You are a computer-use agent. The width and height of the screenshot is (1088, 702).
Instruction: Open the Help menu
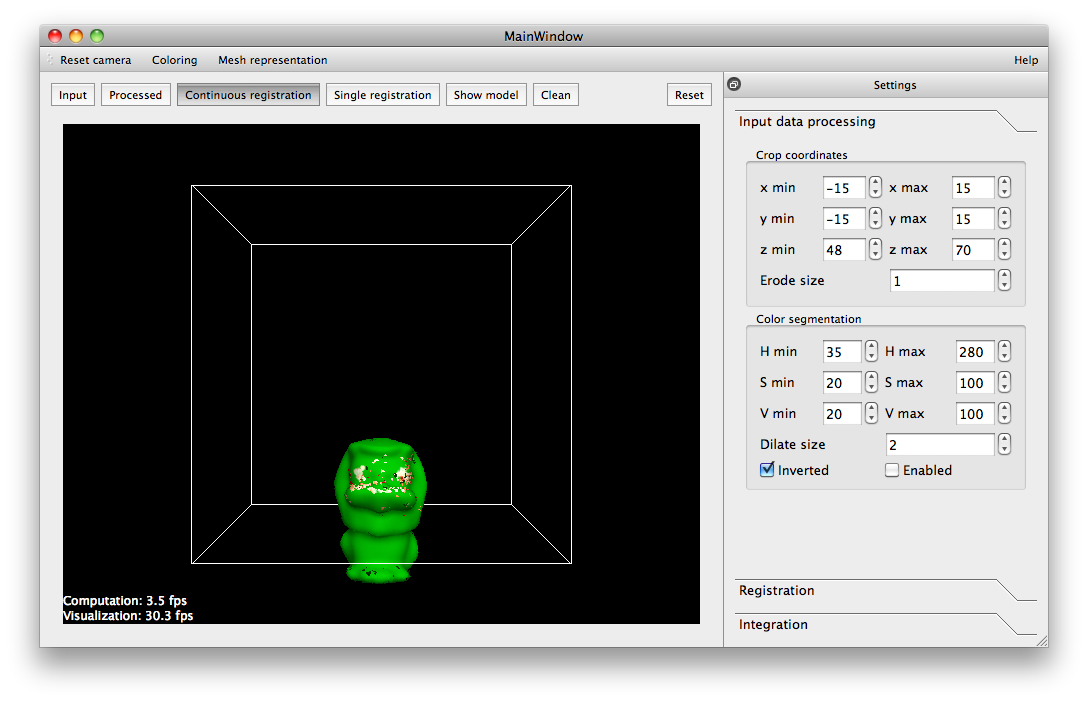[1026, 60]
